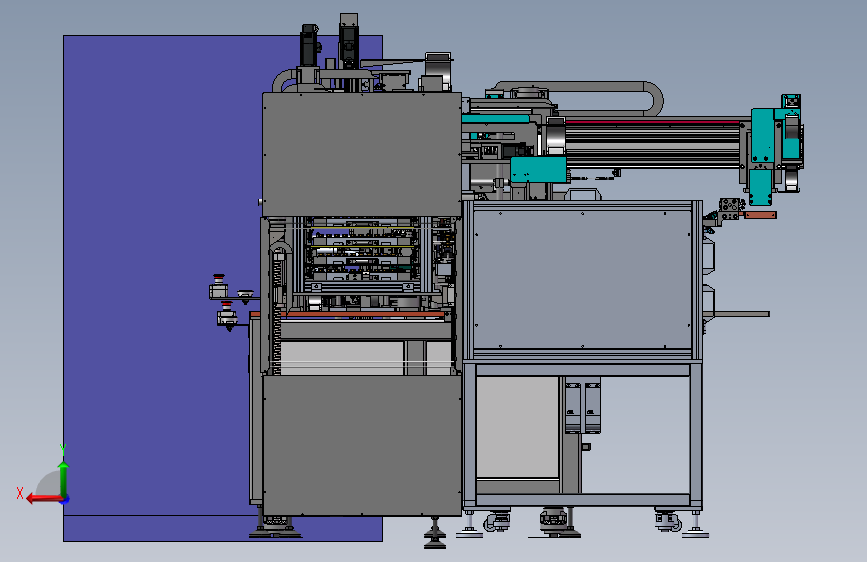Pick the lower red emergency stop button

[x=227, y=304]
